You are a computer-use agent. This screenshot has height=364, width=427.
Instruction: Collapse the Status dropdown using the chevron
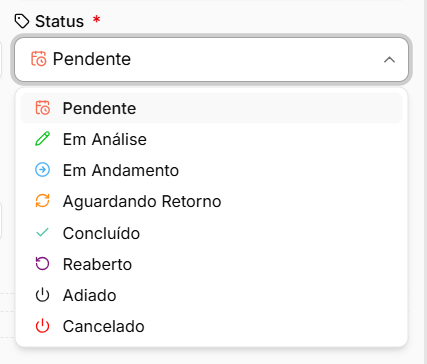389,60
